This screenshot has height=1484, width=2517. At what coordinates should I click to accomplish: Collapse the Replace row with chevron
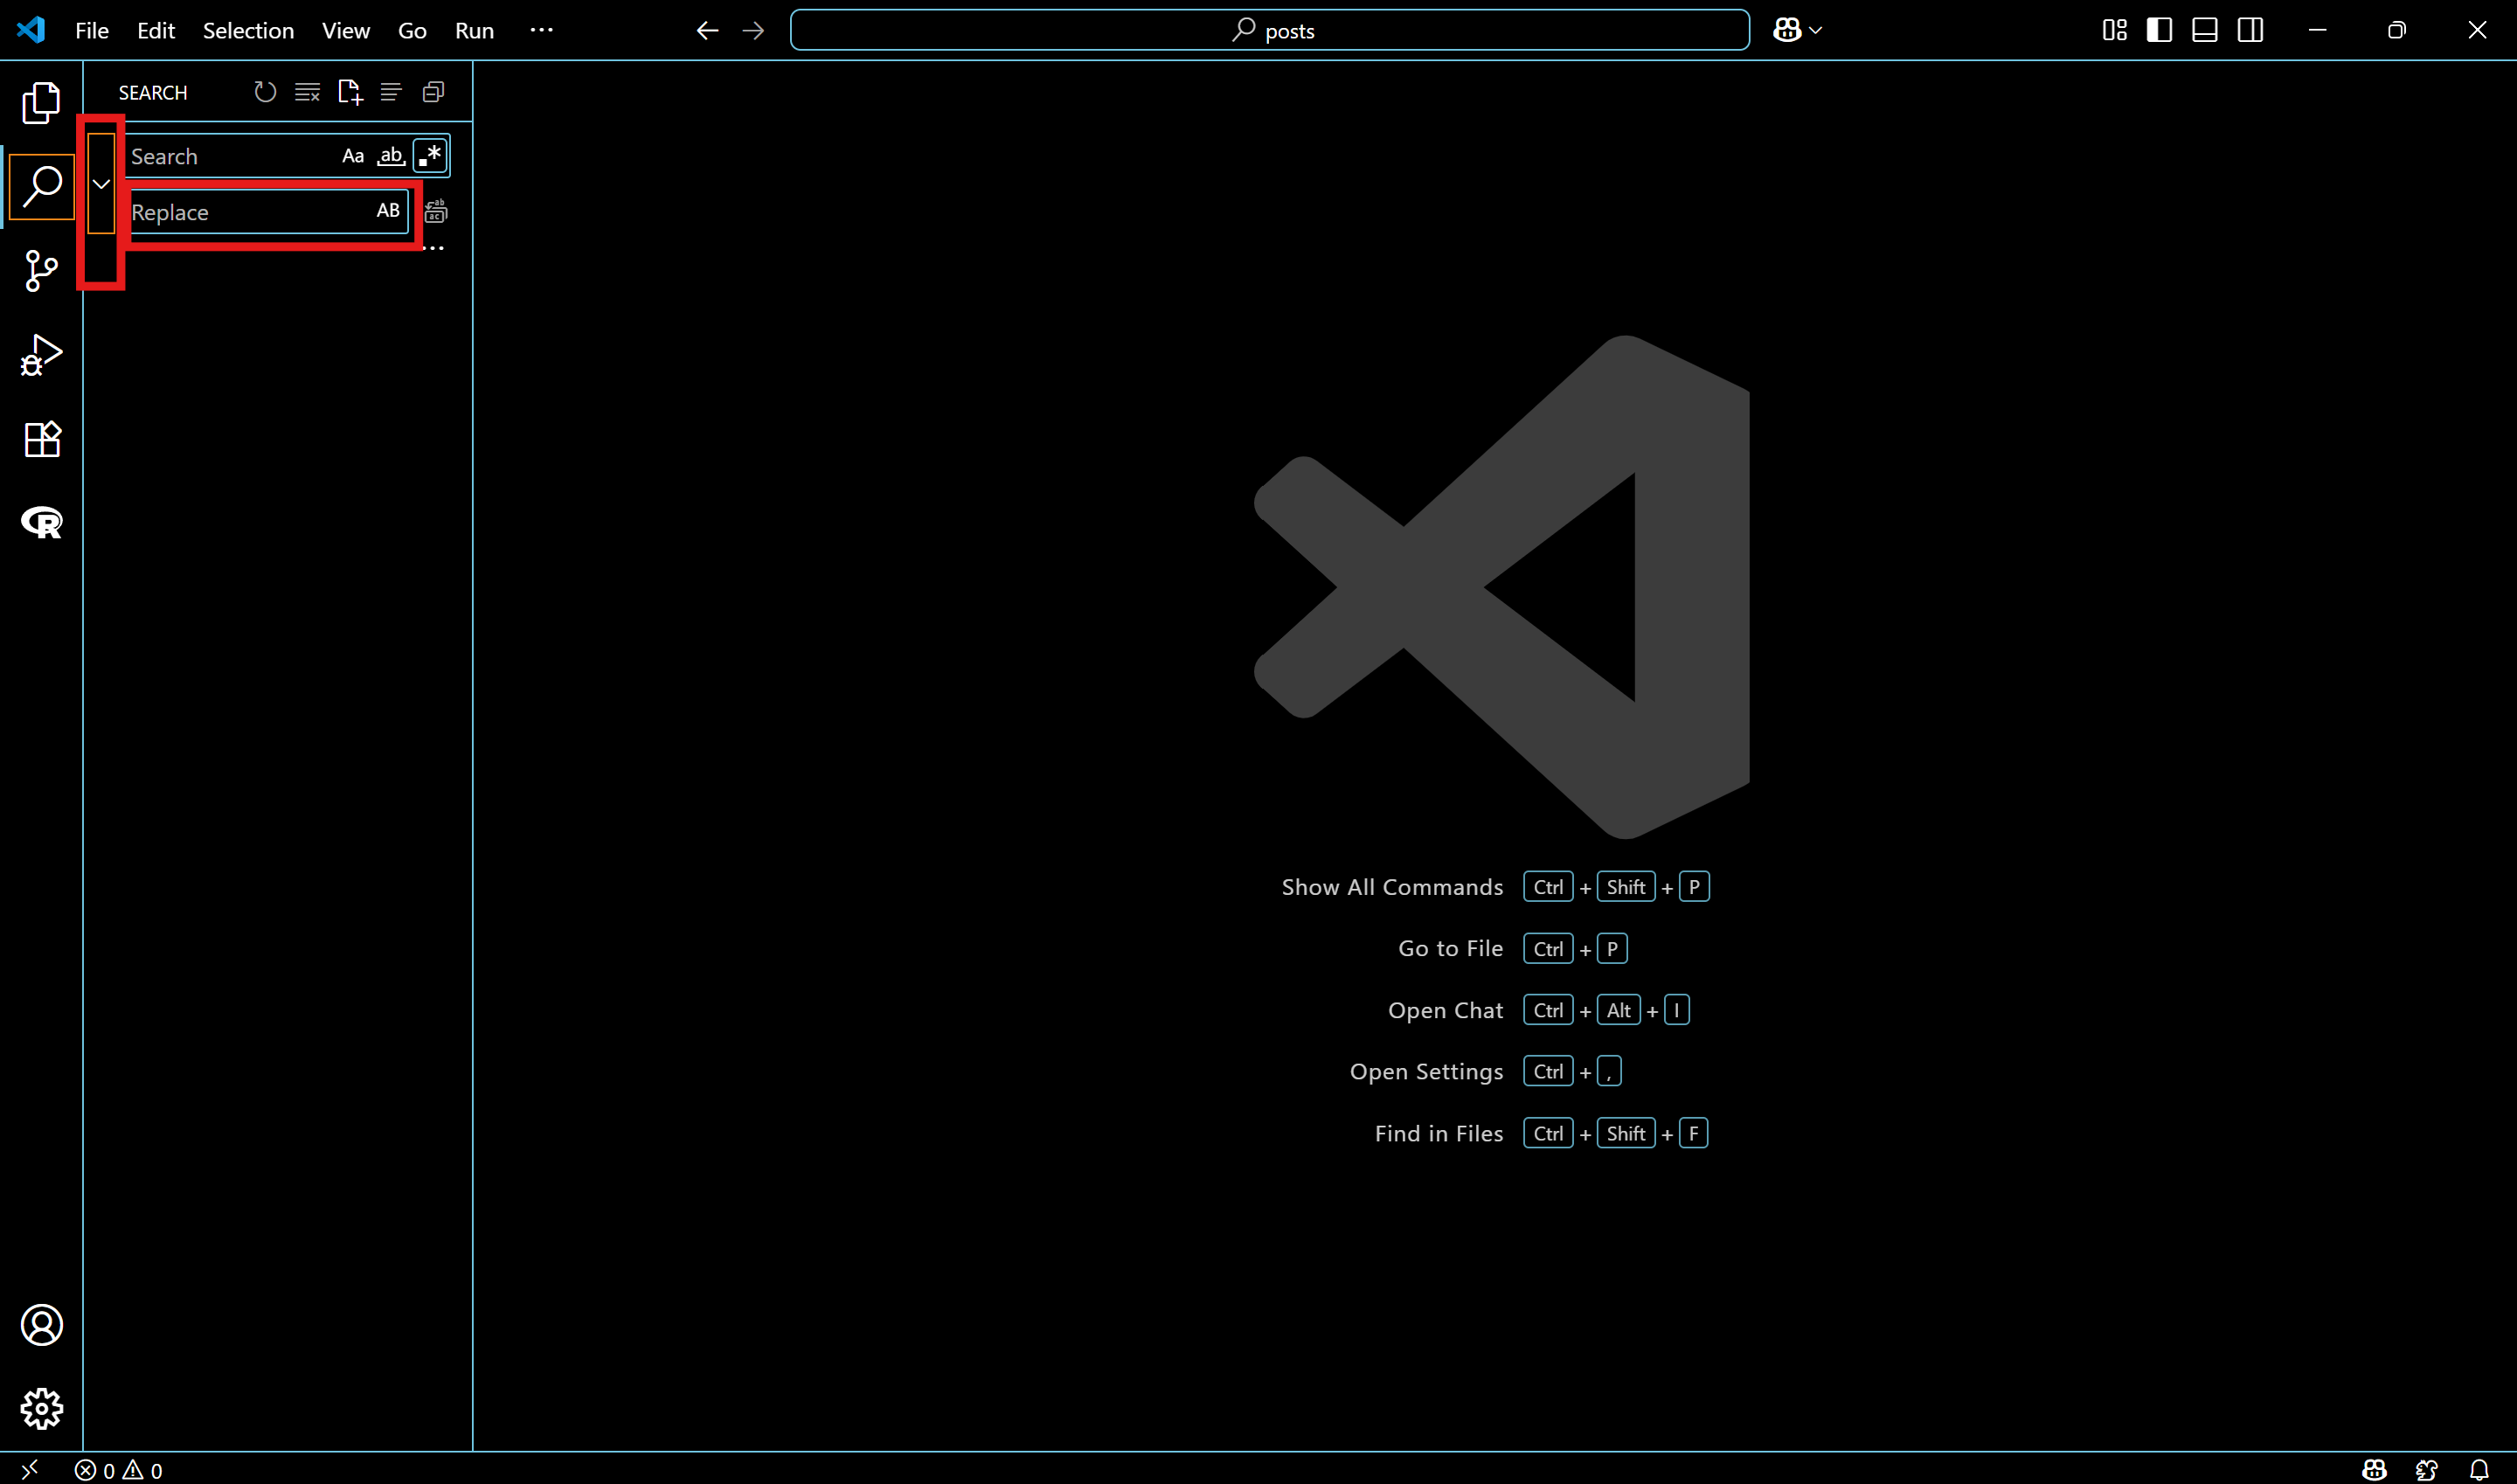pos(101,184)
